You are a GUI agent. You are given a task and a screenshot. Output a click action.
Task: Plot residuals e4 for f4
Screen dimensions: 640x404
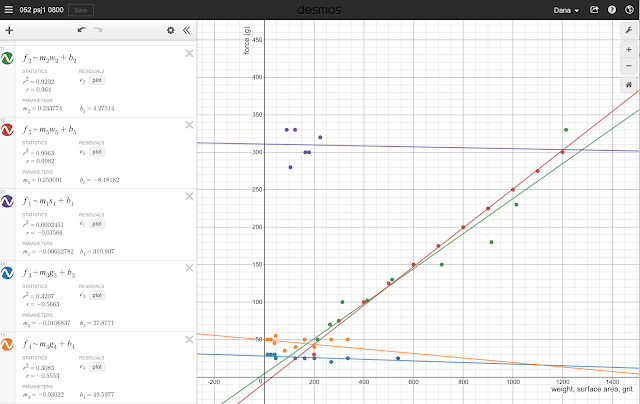pyautogui.click(x=97, y=367)
